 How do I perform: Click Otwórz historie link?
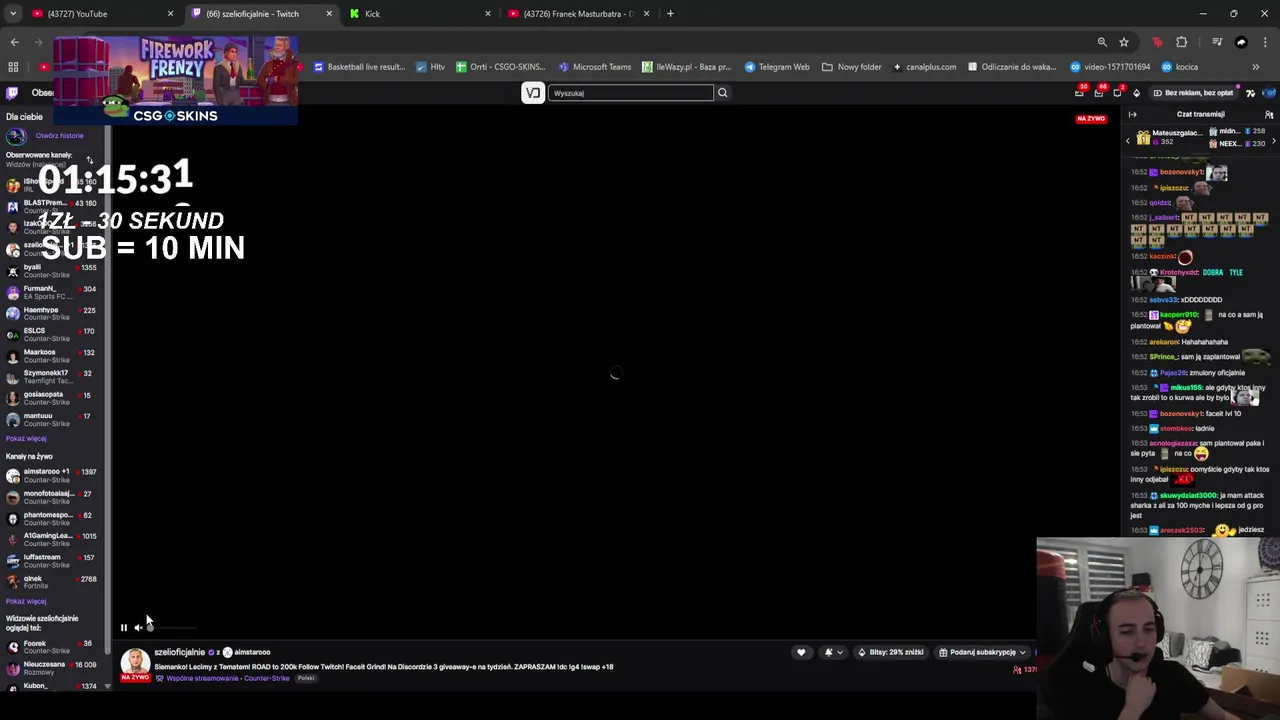59,136
